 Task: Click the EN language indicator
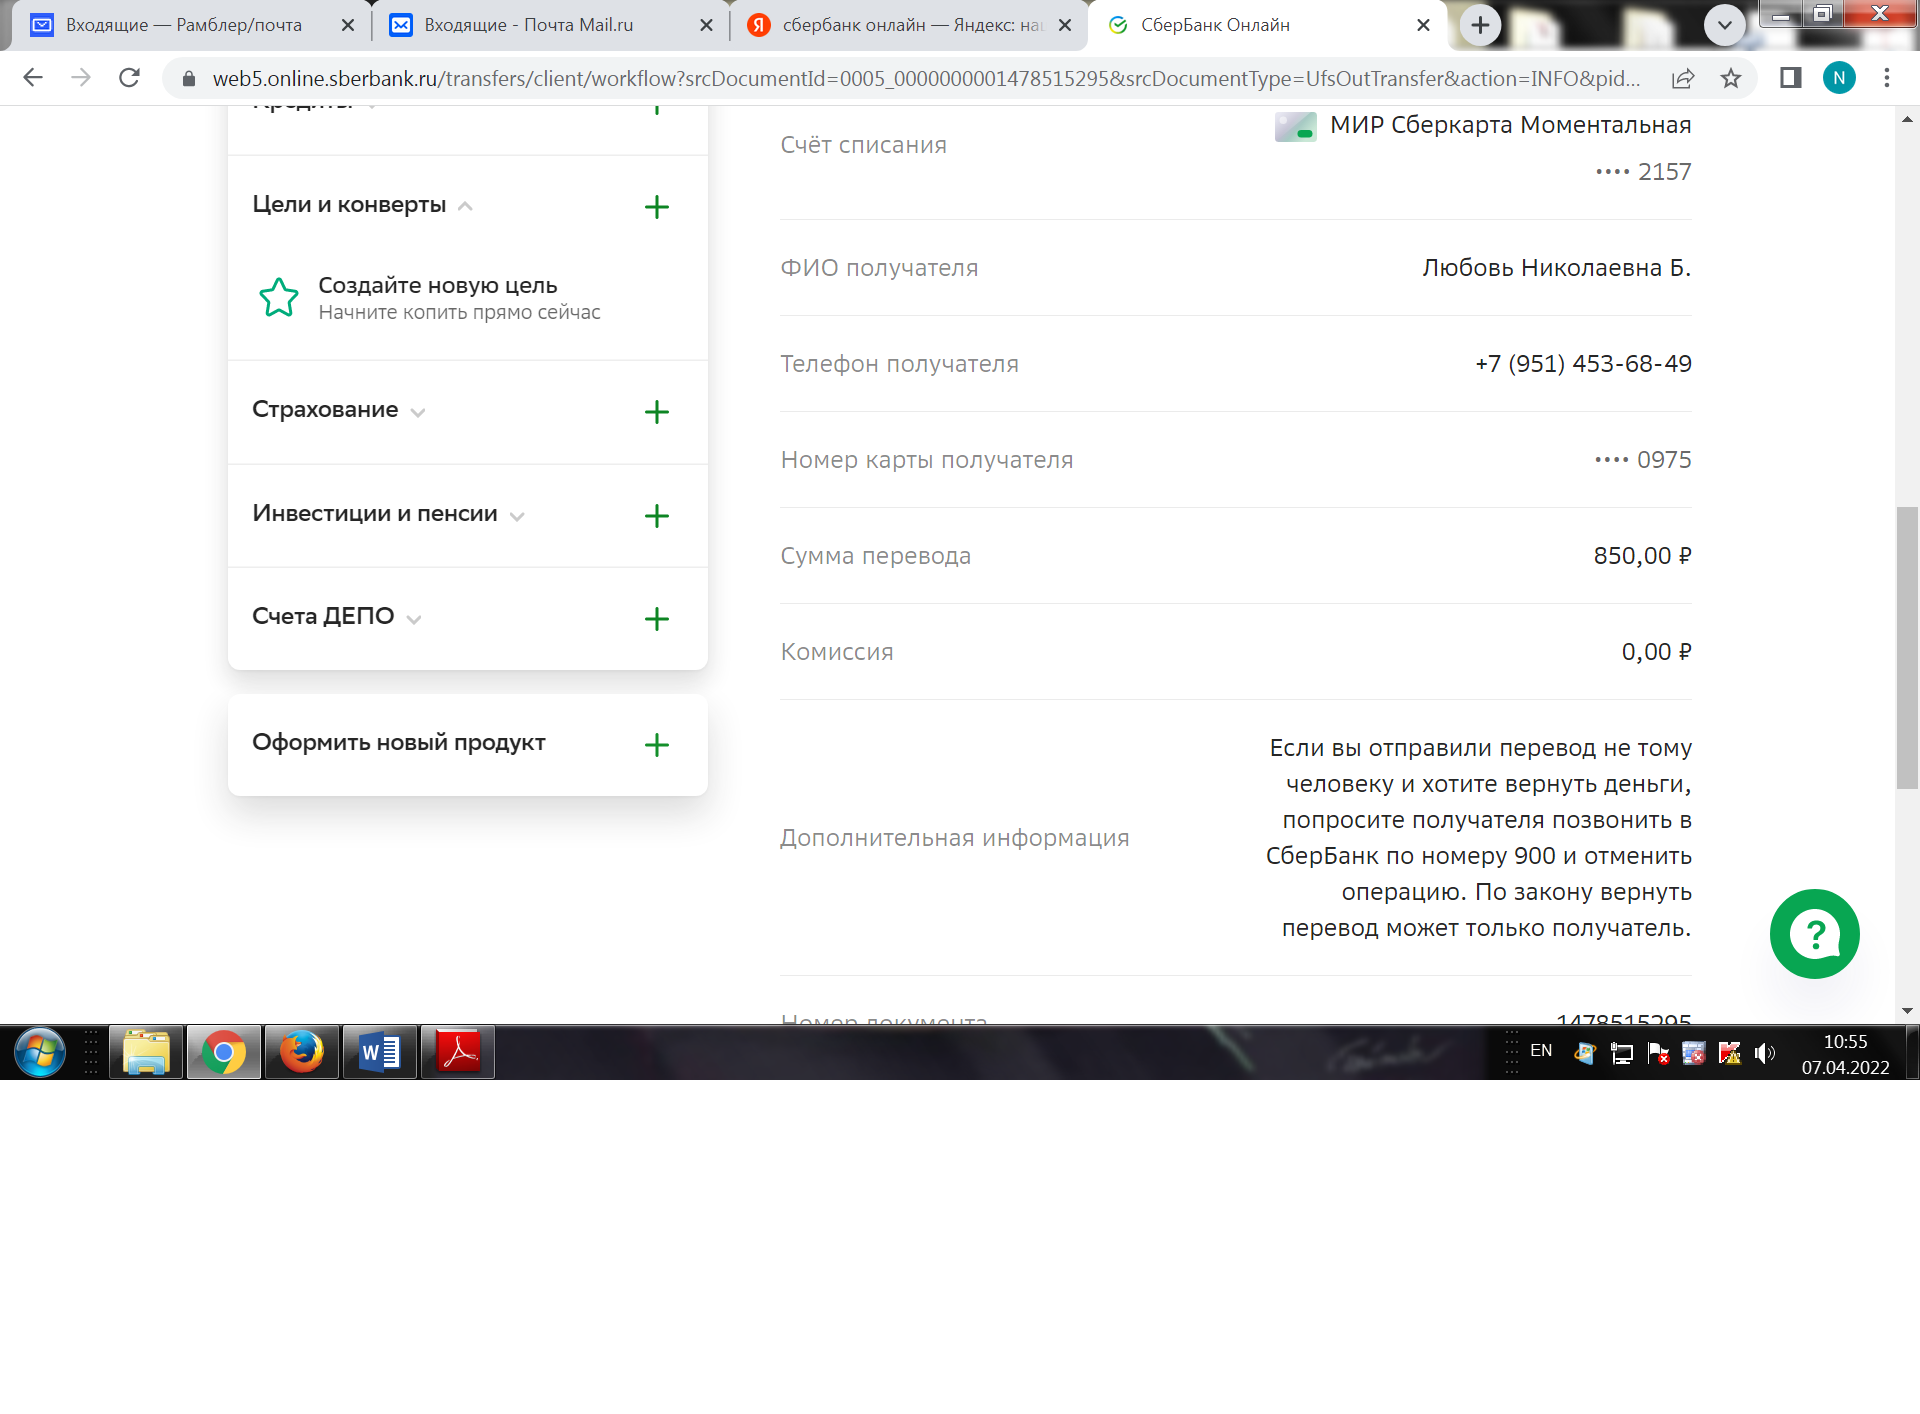(x=1541, y=1051)
